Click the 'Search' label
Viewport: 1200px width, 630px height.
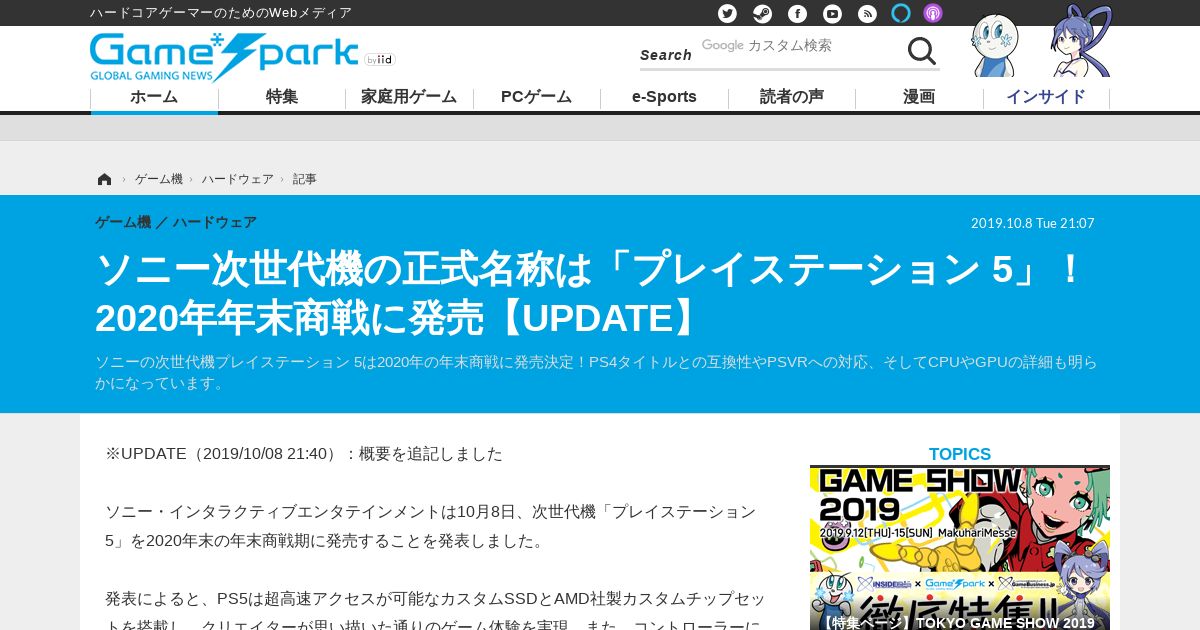[666, 55]
